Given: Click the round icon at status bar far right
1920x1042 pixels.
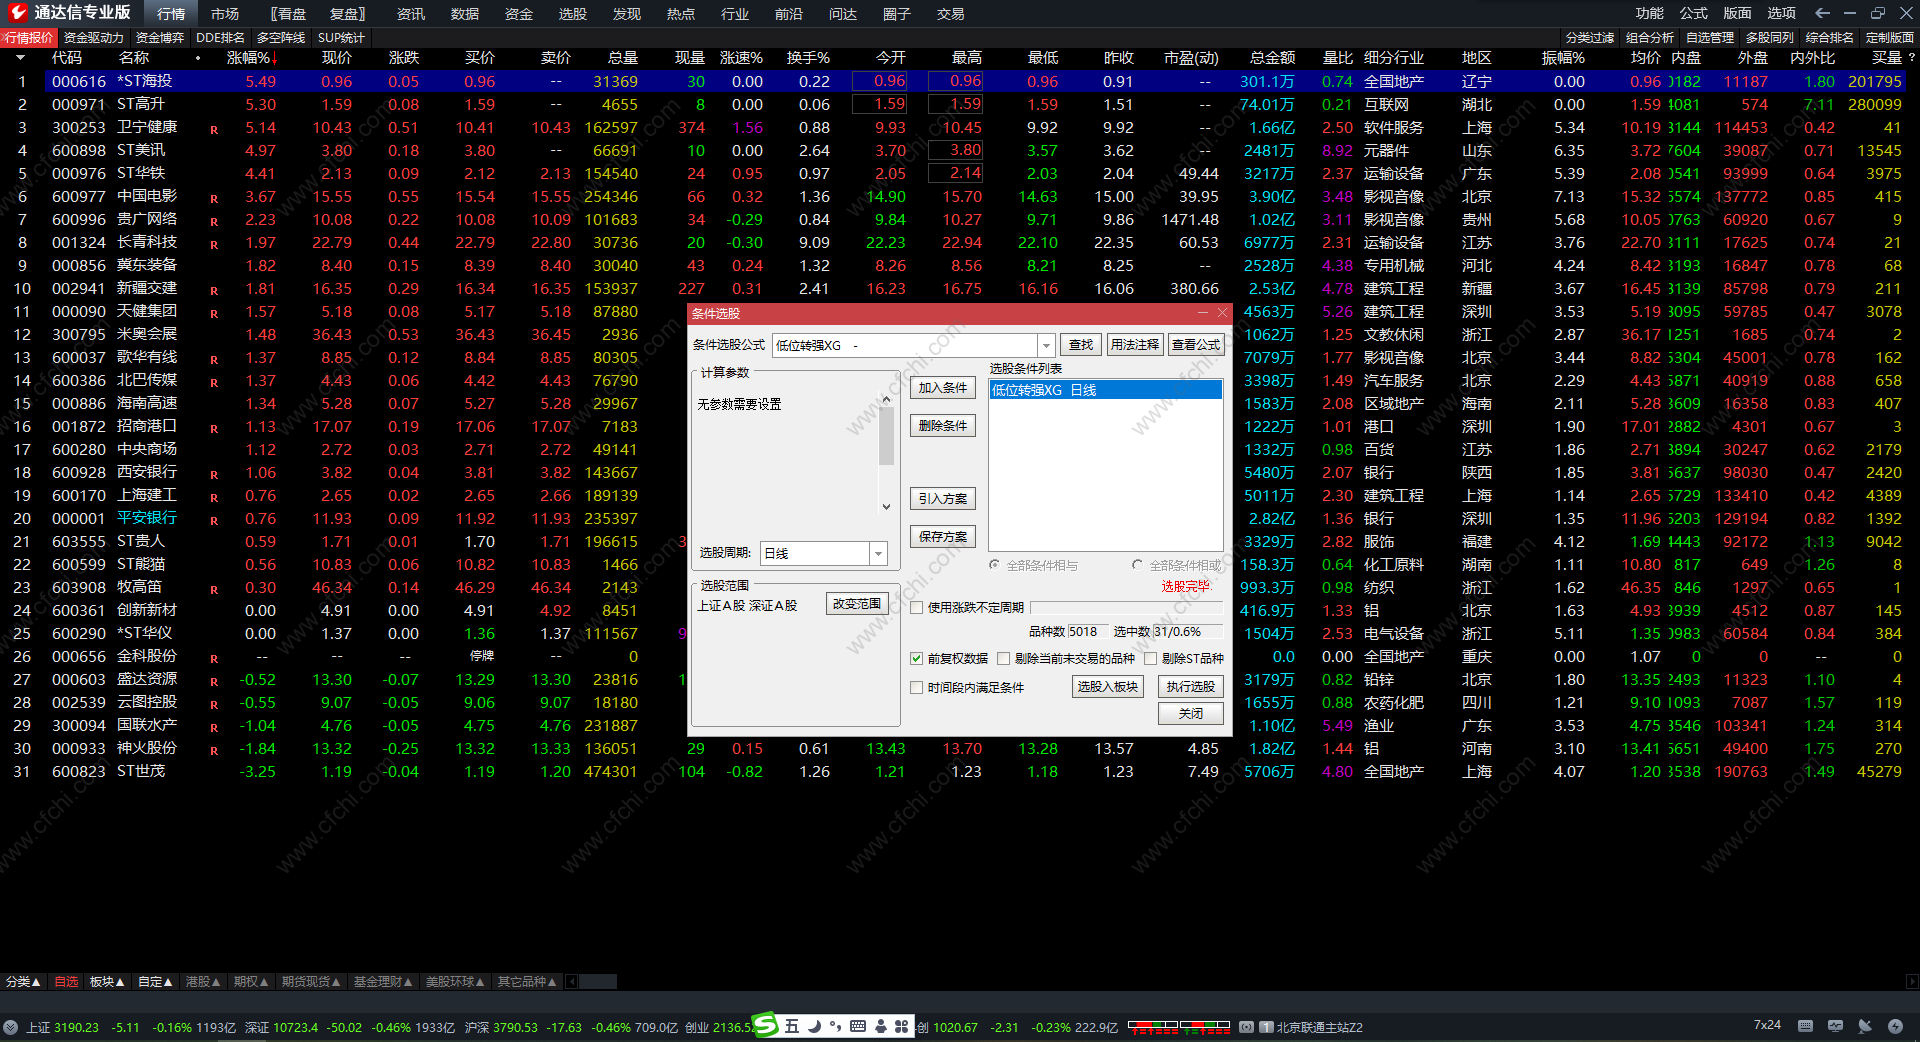Looking at the screenshot, I should [x=1895, y=1026].
